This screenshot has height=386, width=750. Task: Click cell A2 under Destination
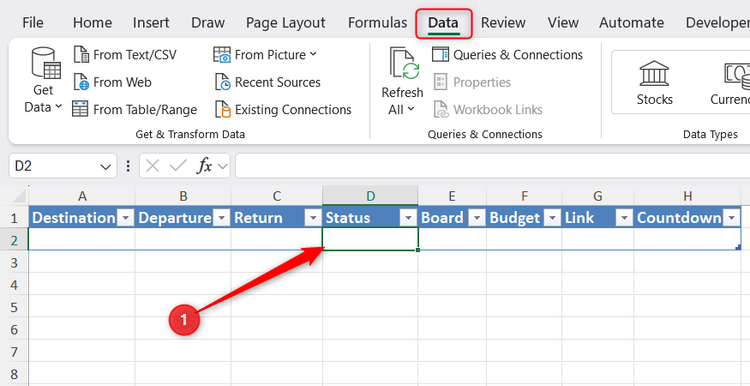82,239
